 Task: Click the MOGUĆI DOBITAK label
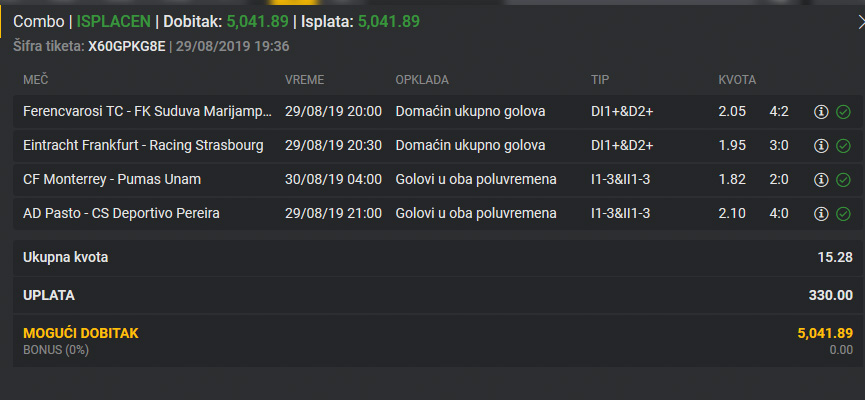point(81,333)
